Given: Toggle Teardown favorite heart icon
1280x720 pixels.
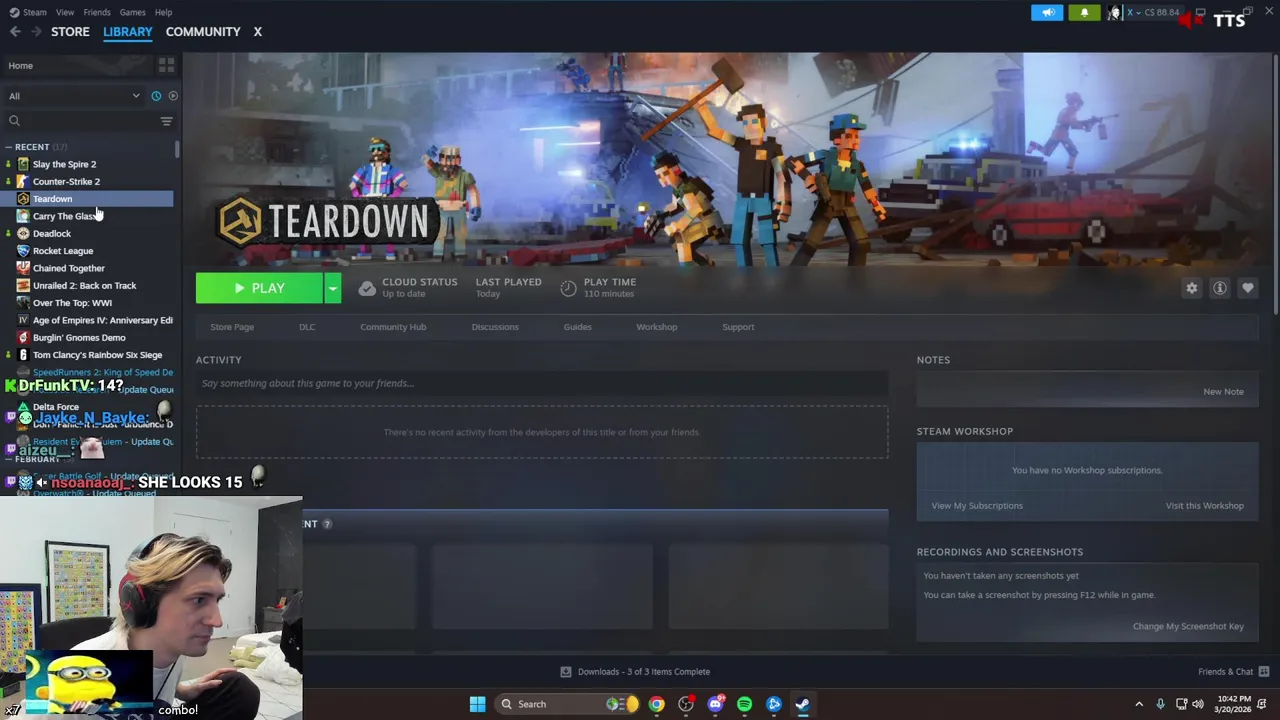Looking at the screenshot, I should pos(1248,288).
